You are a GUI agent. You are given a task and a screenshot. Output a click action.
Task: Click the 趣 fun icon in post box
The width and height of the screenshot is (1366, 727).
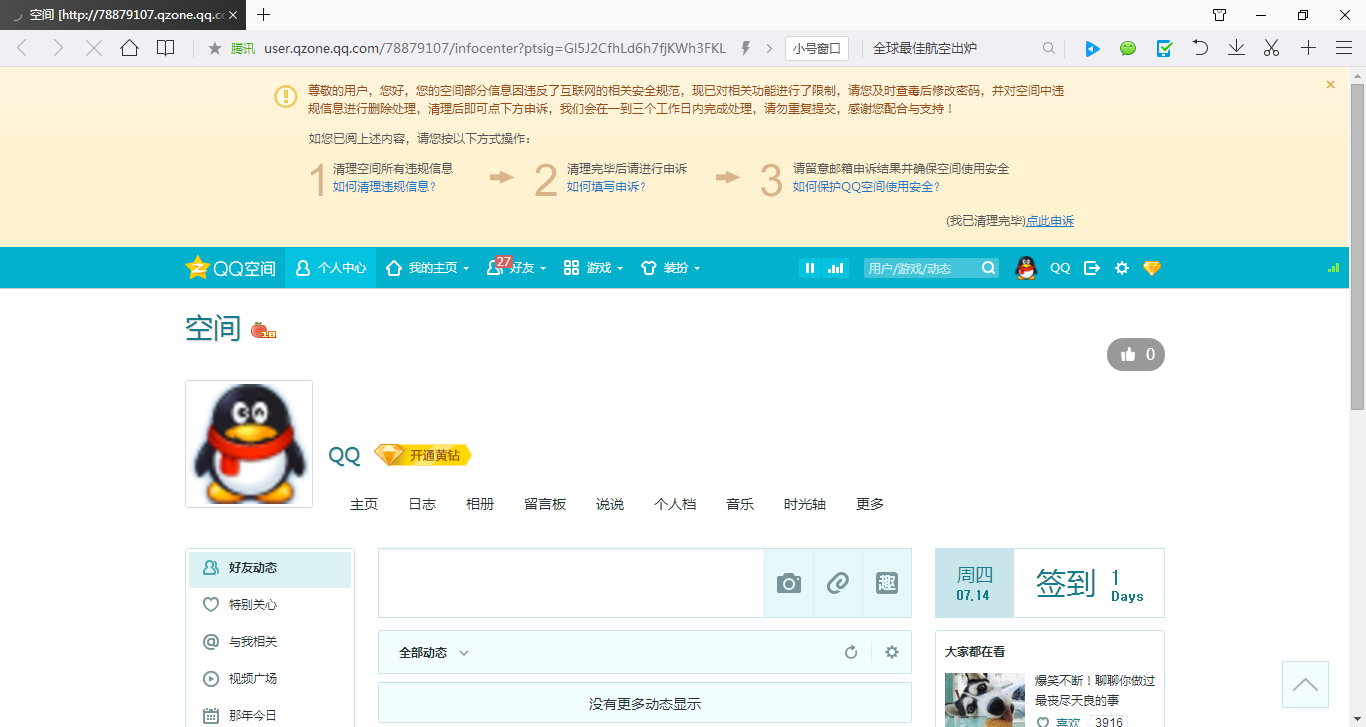click(887, 583)
